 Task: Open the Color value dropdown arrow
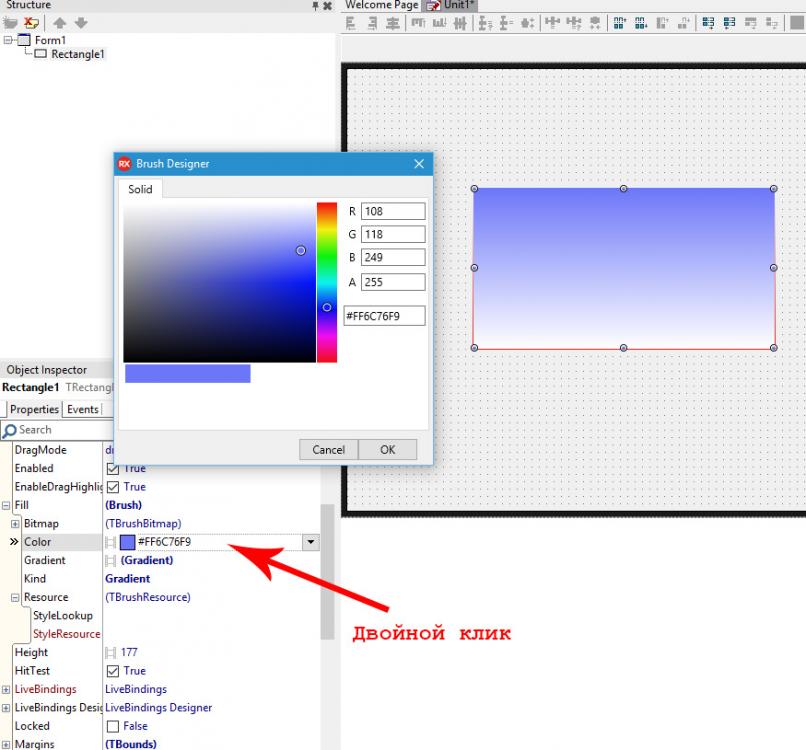310,542
